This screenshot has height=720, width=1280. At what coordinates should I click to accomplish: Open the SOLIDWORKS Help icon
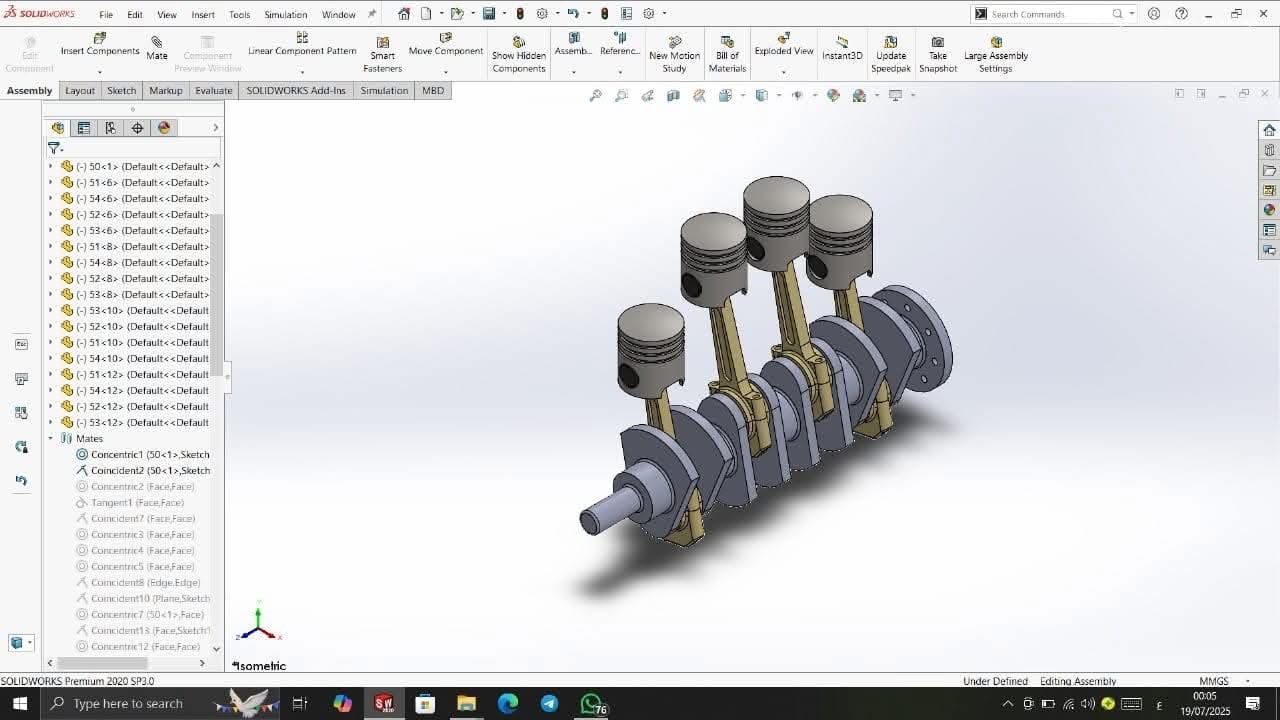tap(1182, 14)
